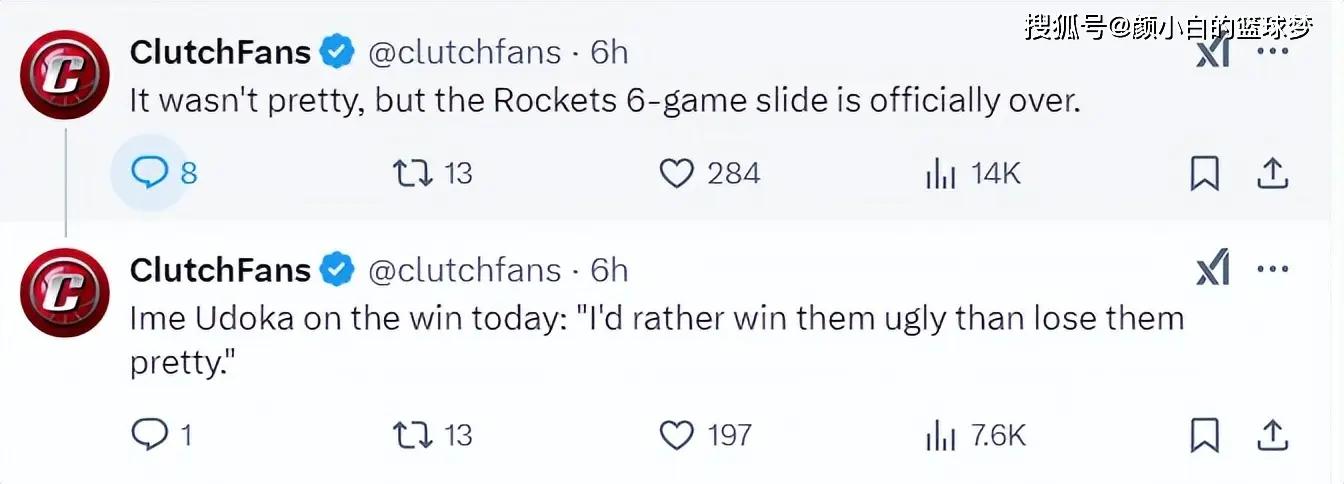Retweet the Rockets 6-game slide tweet
Image resolution: width=1344 pixels, height=484 pixels.
(x=432, y=174)
